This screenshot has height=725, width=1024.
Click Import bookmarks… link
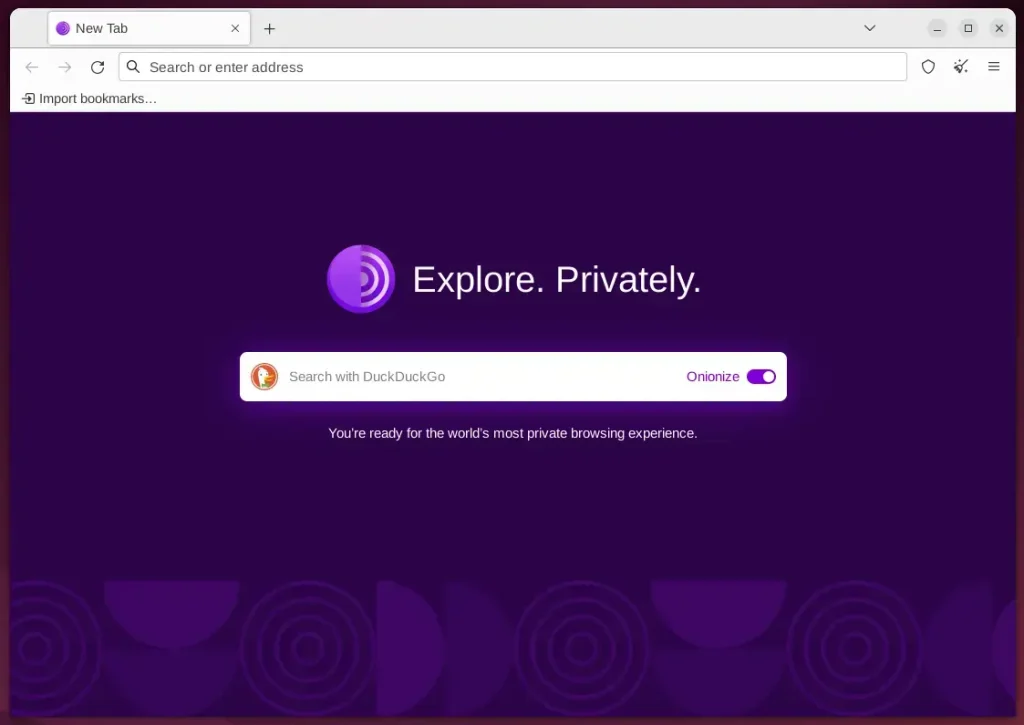pos(89,99)
